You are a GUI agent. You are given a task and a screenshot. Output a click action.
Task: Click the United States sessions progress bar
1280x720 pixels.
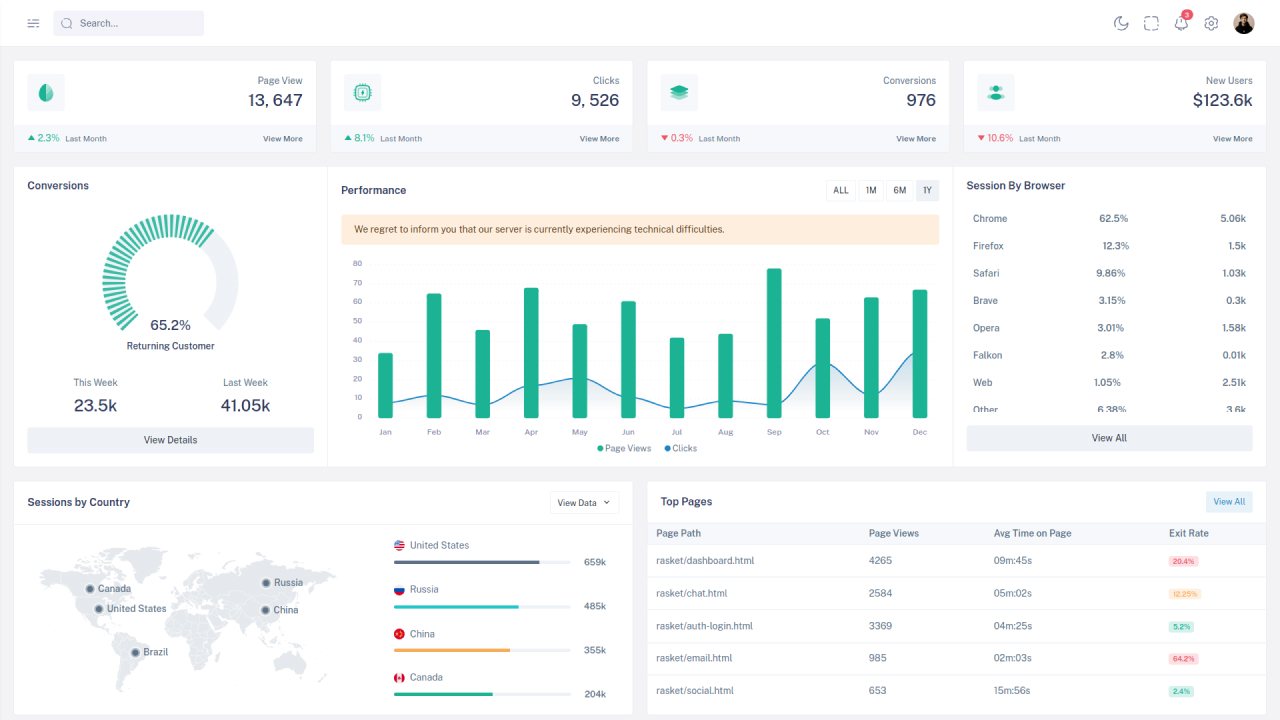point(483,561)
